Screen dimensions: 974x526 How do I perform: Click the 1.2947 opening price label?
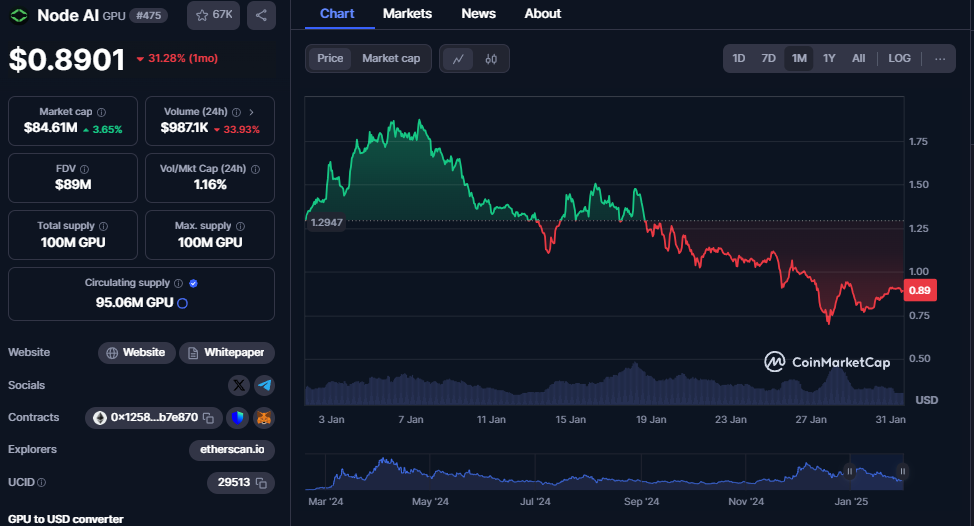click(x=326, y=222)
